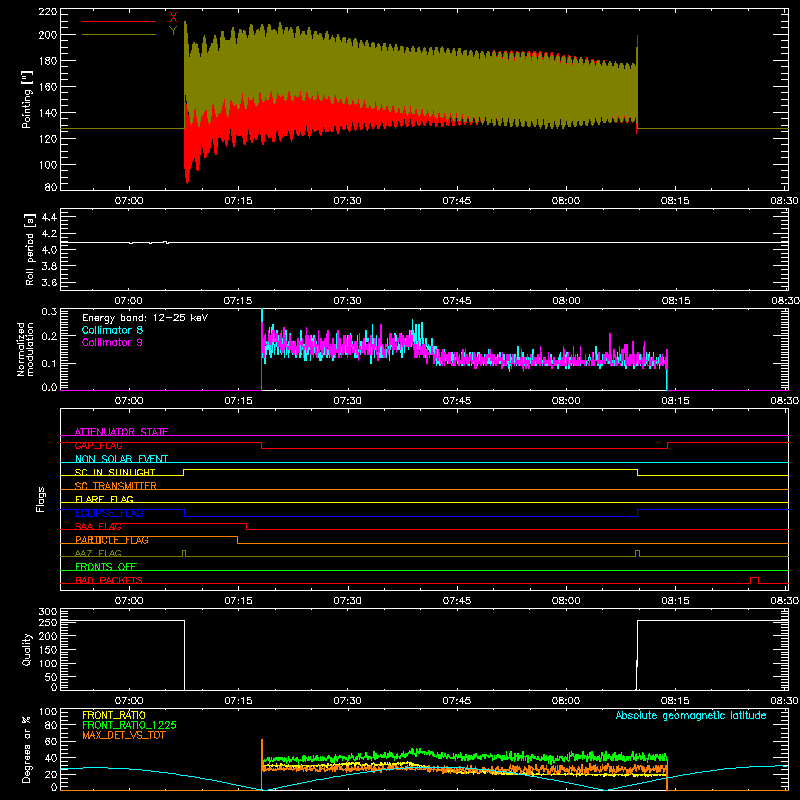Click the 08:00 tick label under Roll period plot
This screenshot has height=800, width=800.
[x=566, y=301]
